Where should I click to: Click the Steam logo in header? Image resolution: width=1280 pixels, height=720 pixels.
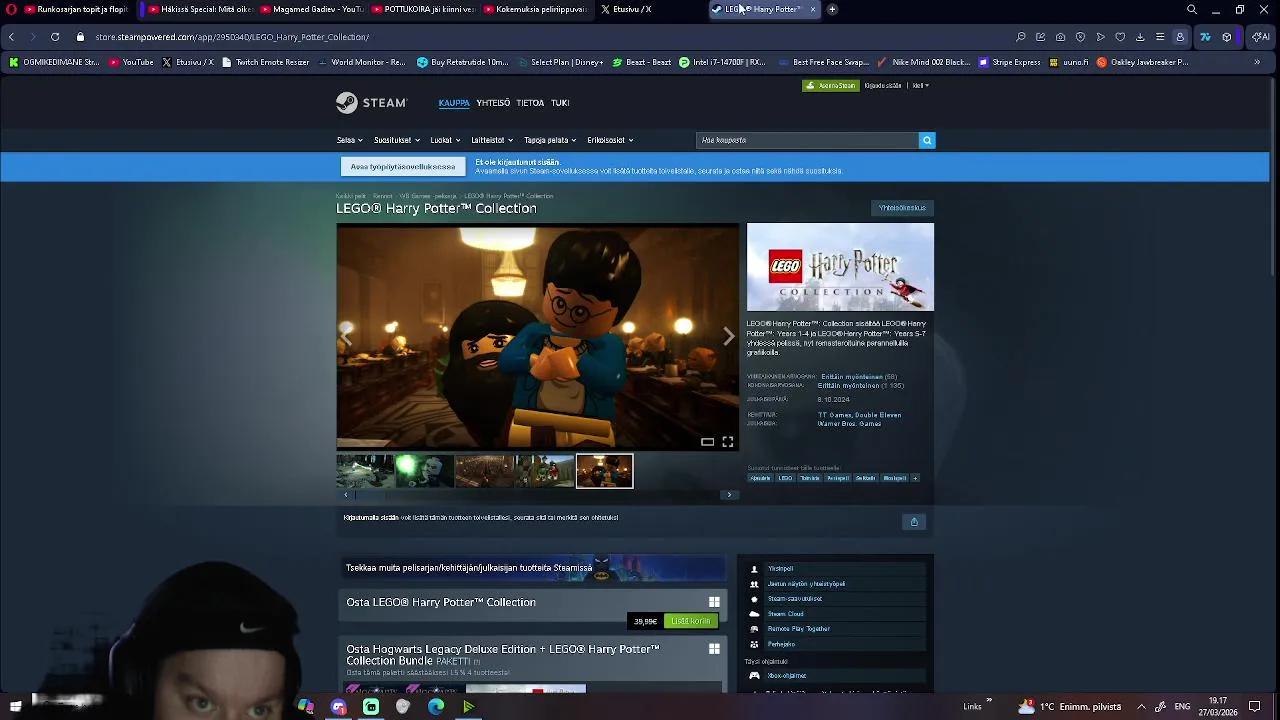coord(371,102)
